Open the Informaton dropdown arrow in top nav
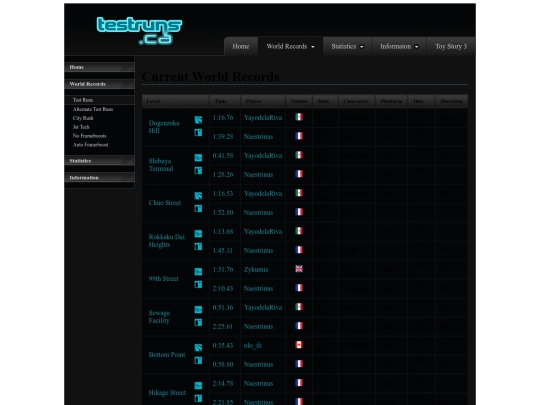Viewport: 540px width, 405px height. tap(416, 47)
